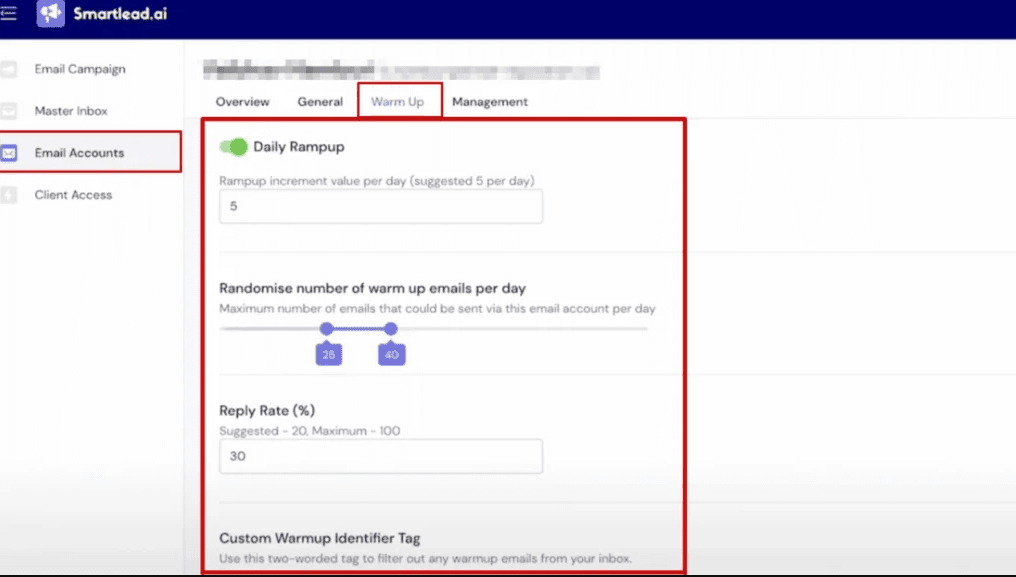The width and height of the screenshot is (1016, 577).
Task: Disable the Daily Rampup toggle
Action: (x=233, y=146)
